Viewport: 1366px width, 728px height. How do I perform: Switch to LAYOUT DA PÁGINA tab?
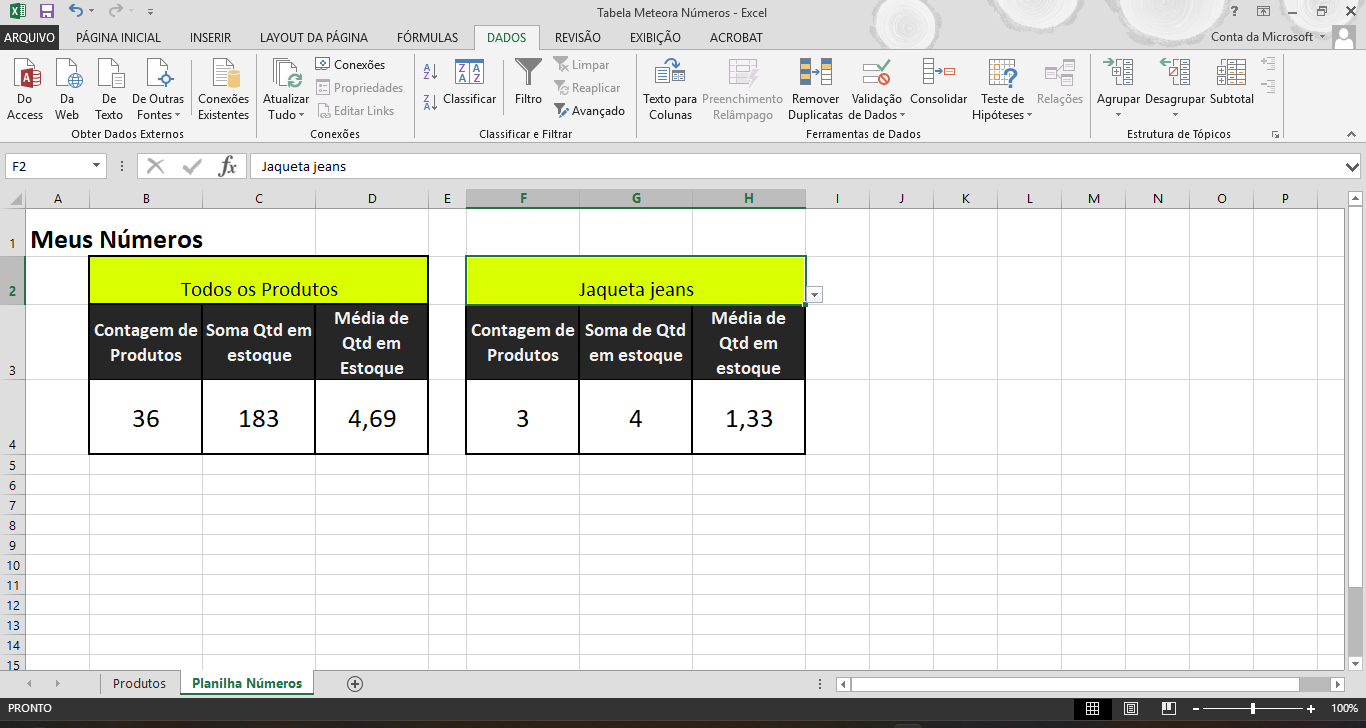pos(314,37)
